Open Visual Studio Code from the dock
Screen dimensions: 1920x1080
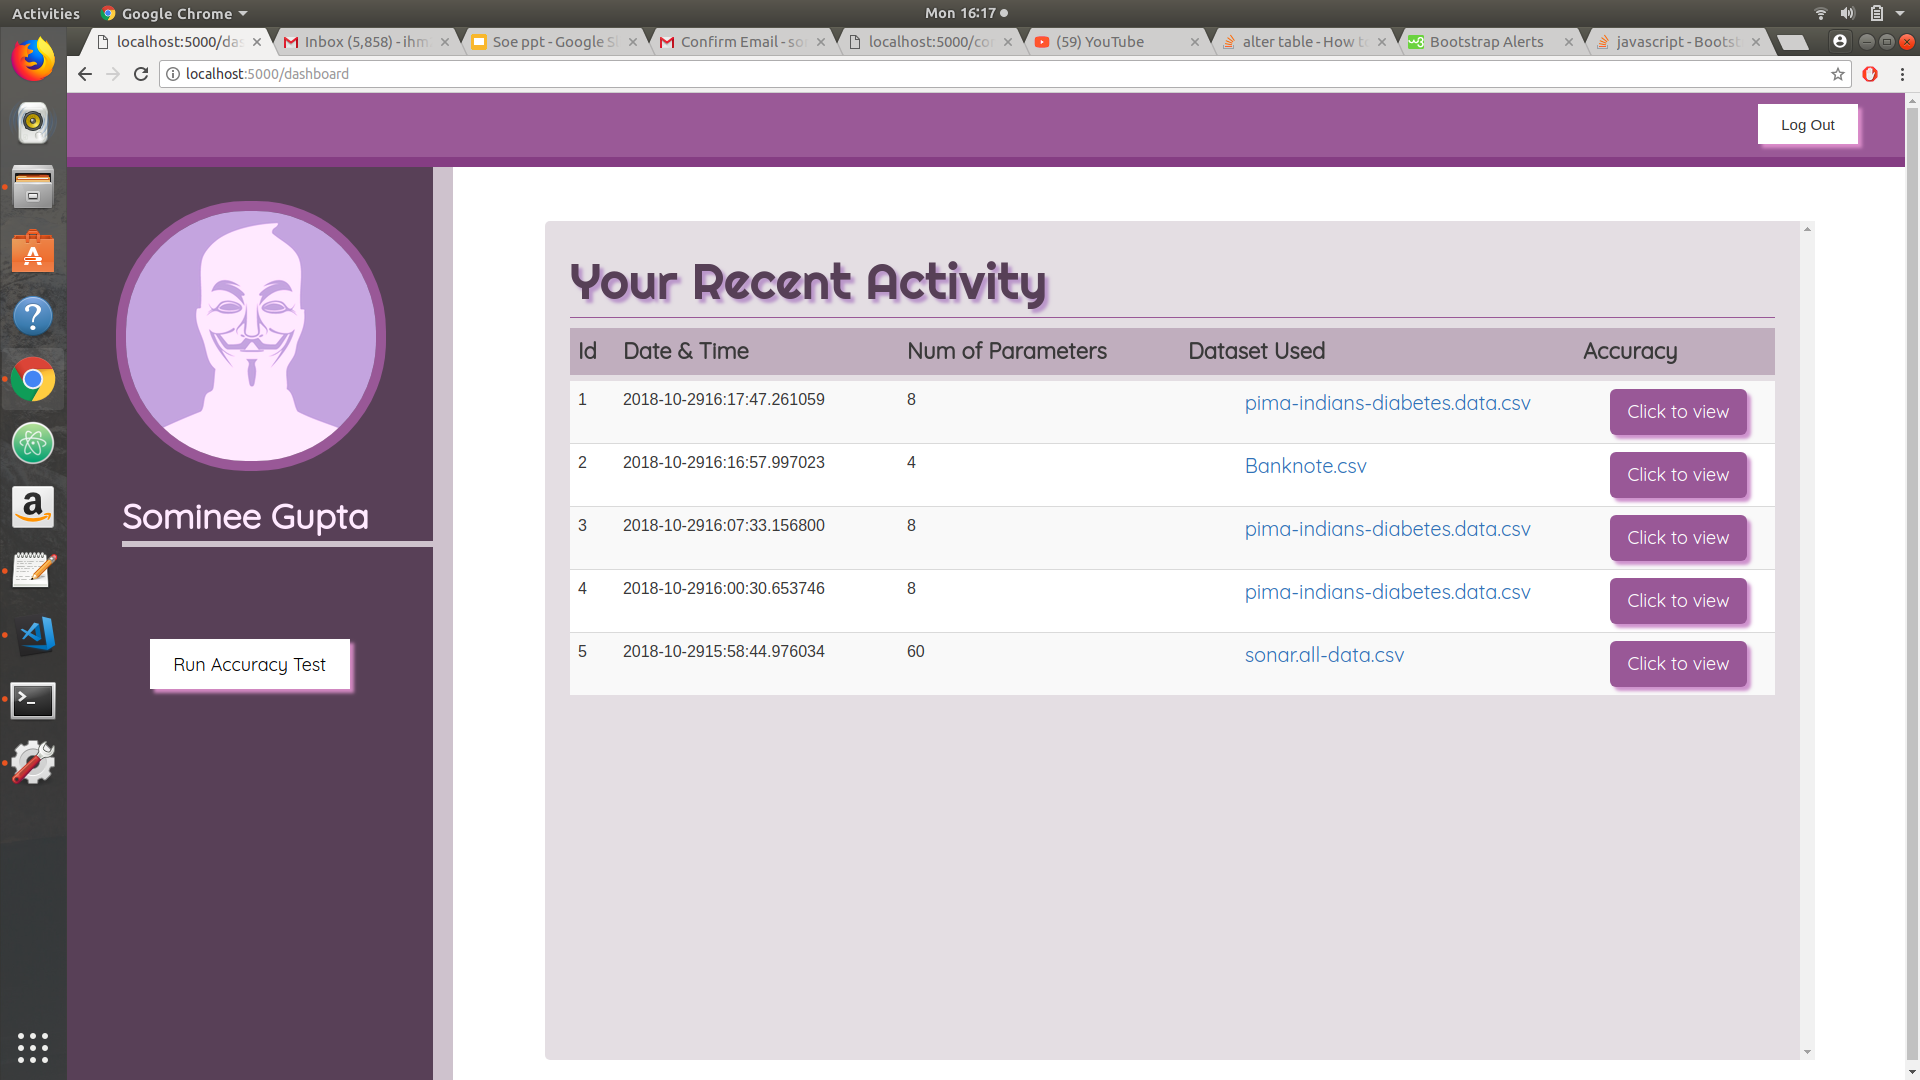[x=33, y=635]
